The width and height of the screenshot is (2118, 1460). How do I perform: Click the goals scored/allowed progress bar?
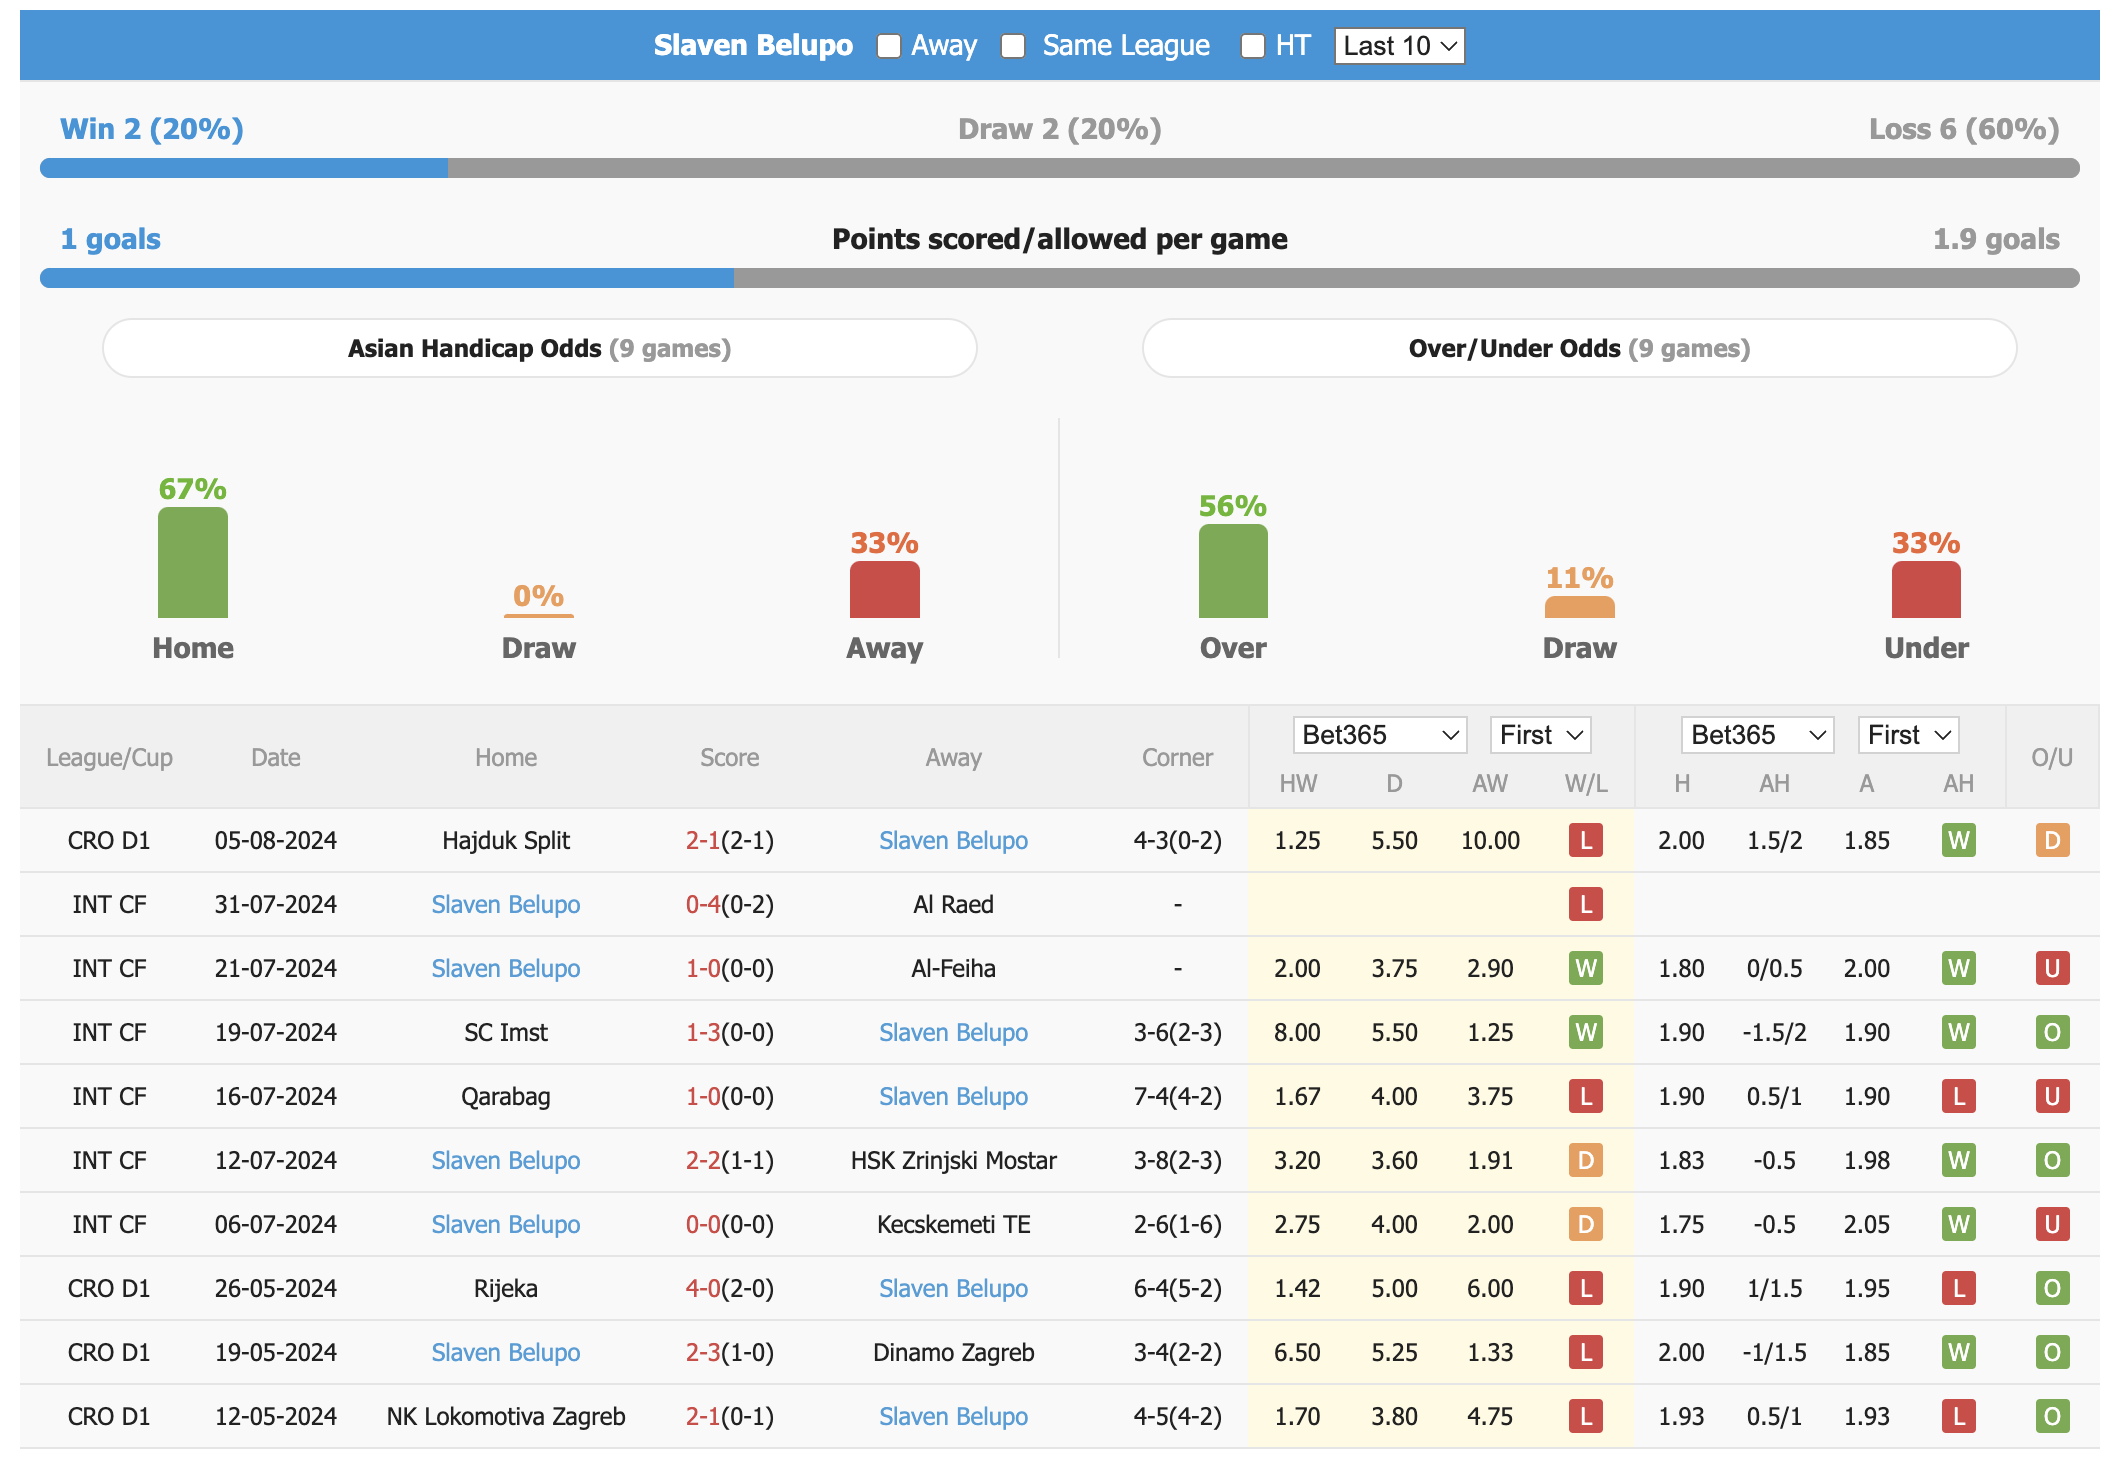(1060, 278)
